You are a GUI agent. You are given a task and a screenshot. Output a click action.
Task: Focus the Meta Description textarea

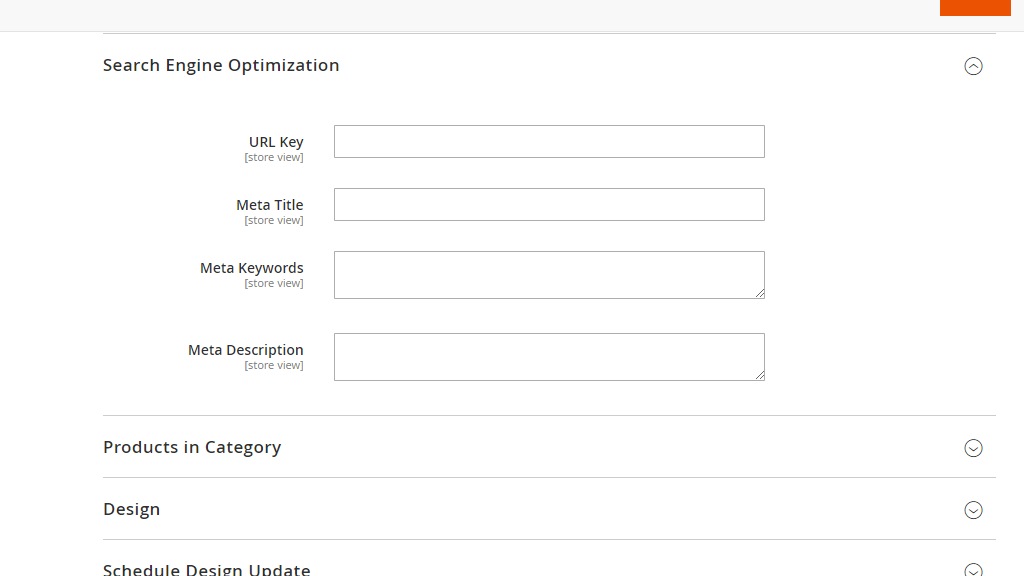[548, 356]
